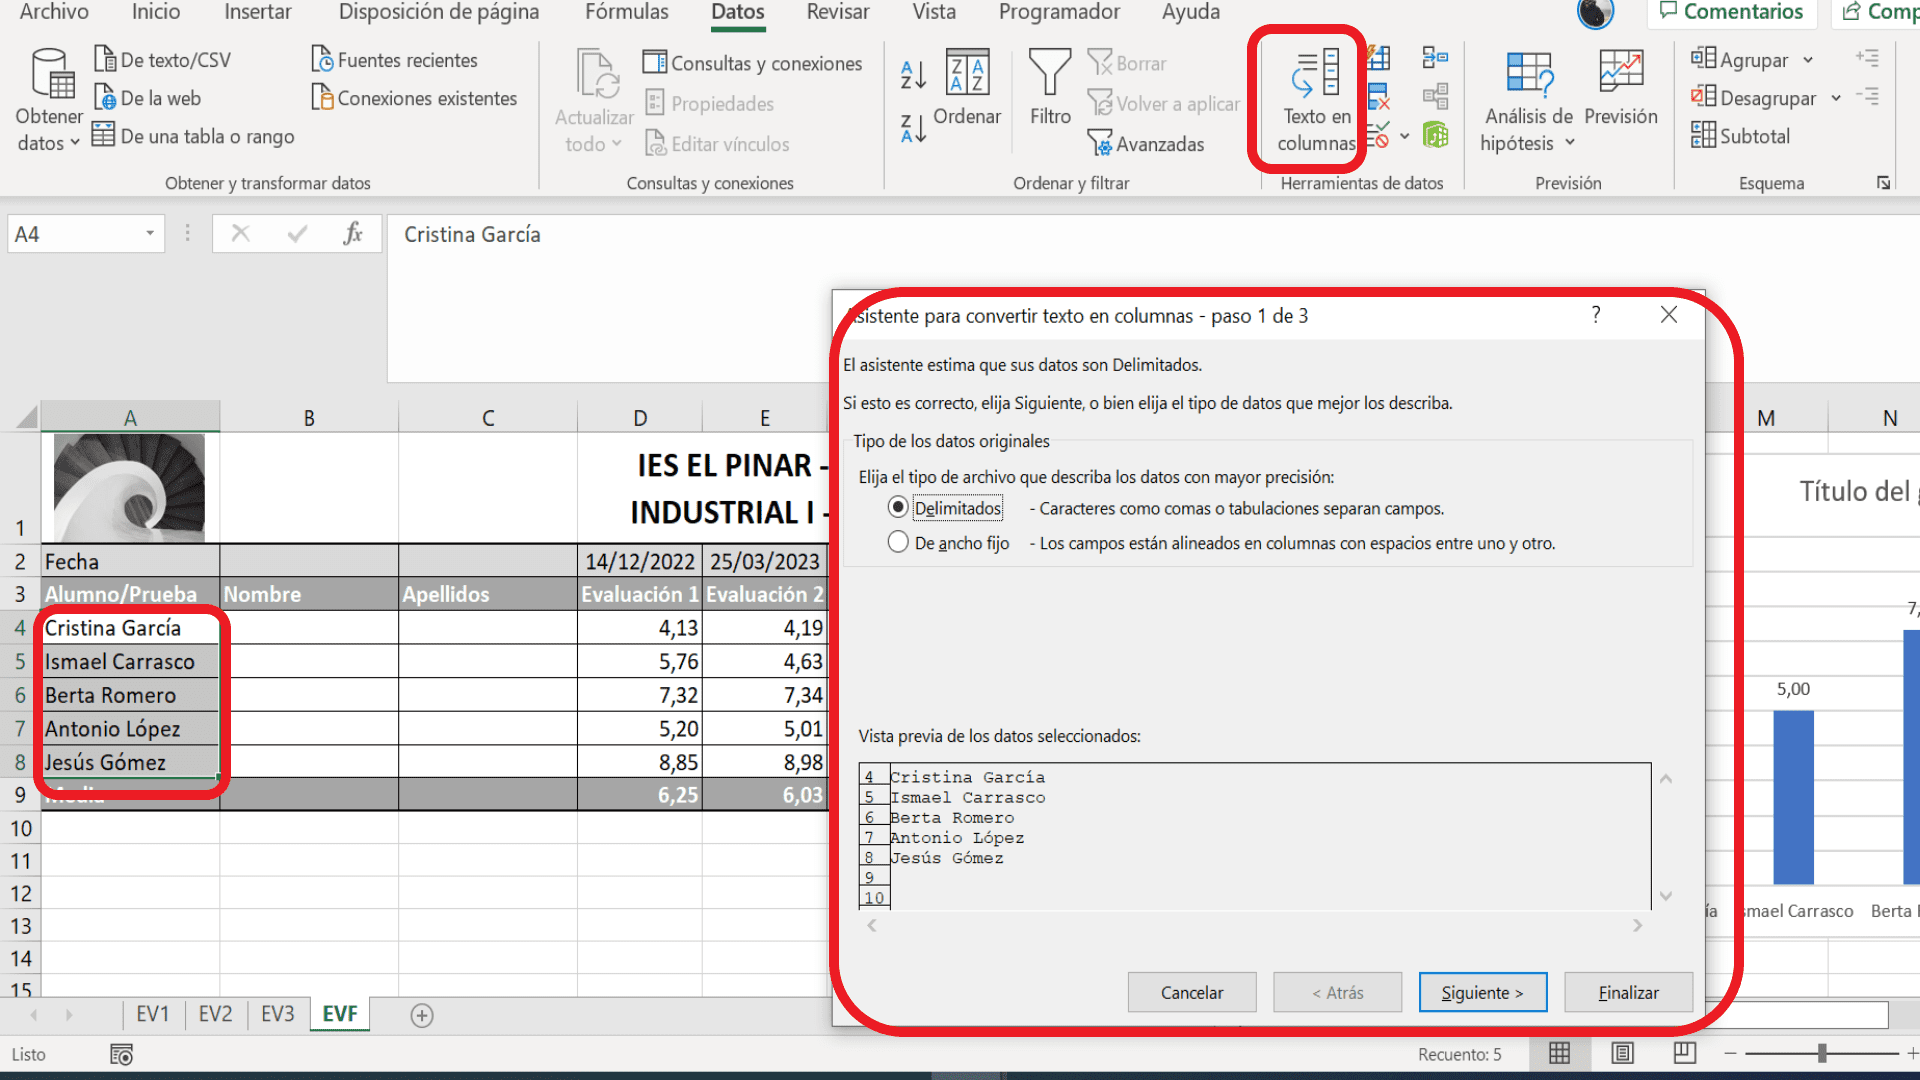Switch to Page Break Preview
Viewport: 1920px width, 1080px height.
[x=1685, y=1053]
